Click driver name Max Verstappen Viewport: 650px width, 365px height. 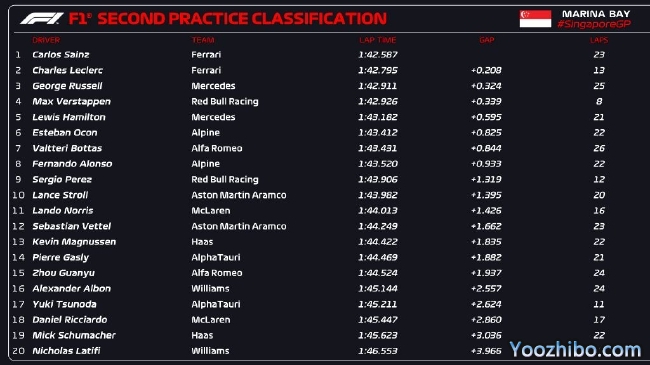click(71, 102)
